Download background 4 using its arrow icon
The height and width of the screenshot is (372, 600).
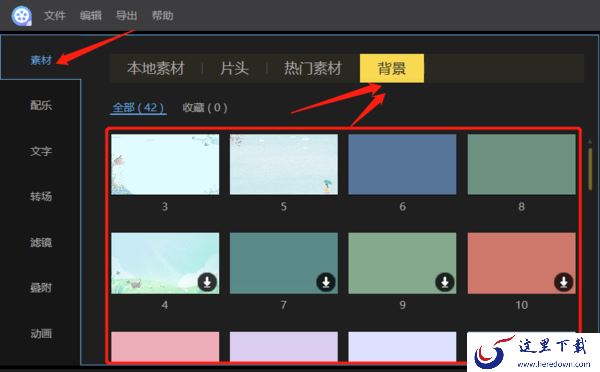point(207,282)
